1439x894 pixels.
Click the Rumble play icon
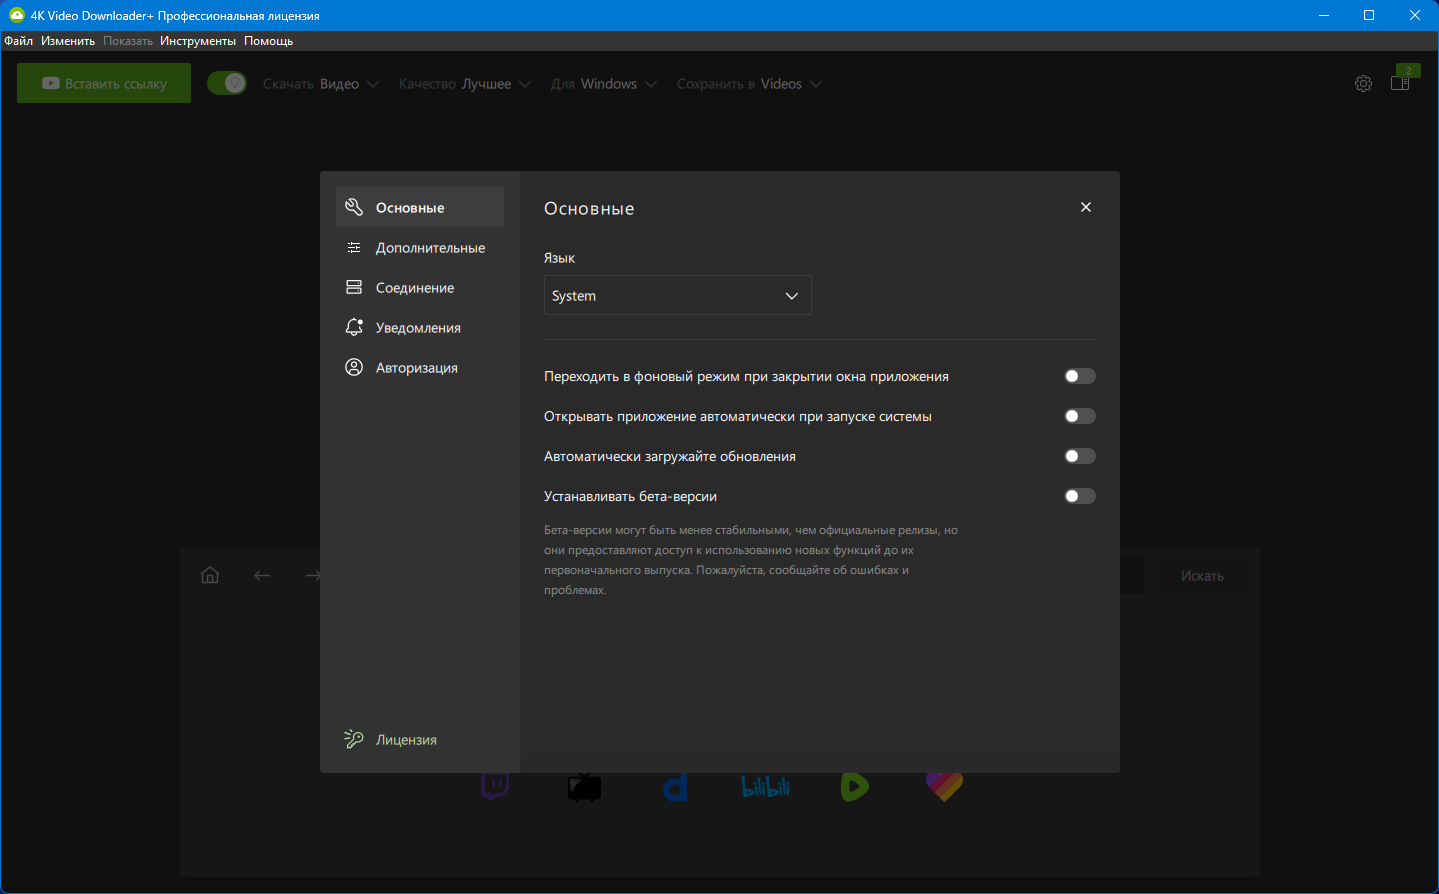coord(854,787)
